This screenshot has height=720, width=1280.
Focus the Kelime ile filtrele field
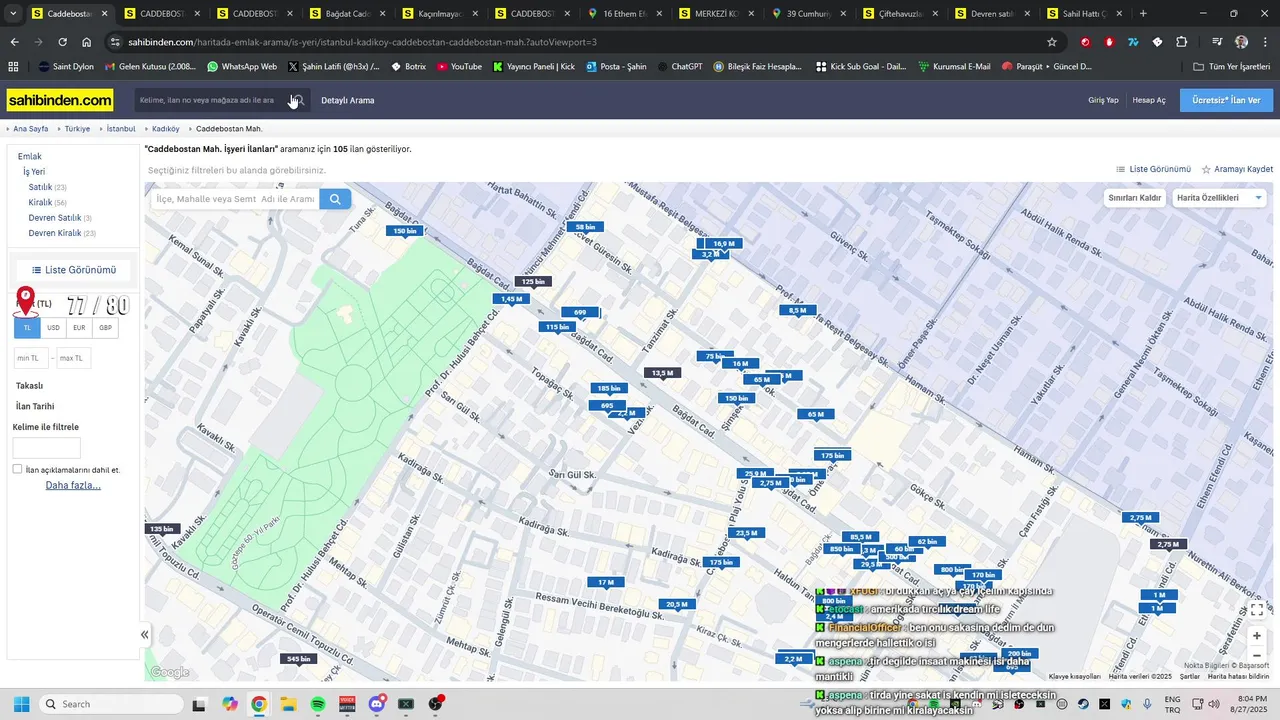point(47,448)
